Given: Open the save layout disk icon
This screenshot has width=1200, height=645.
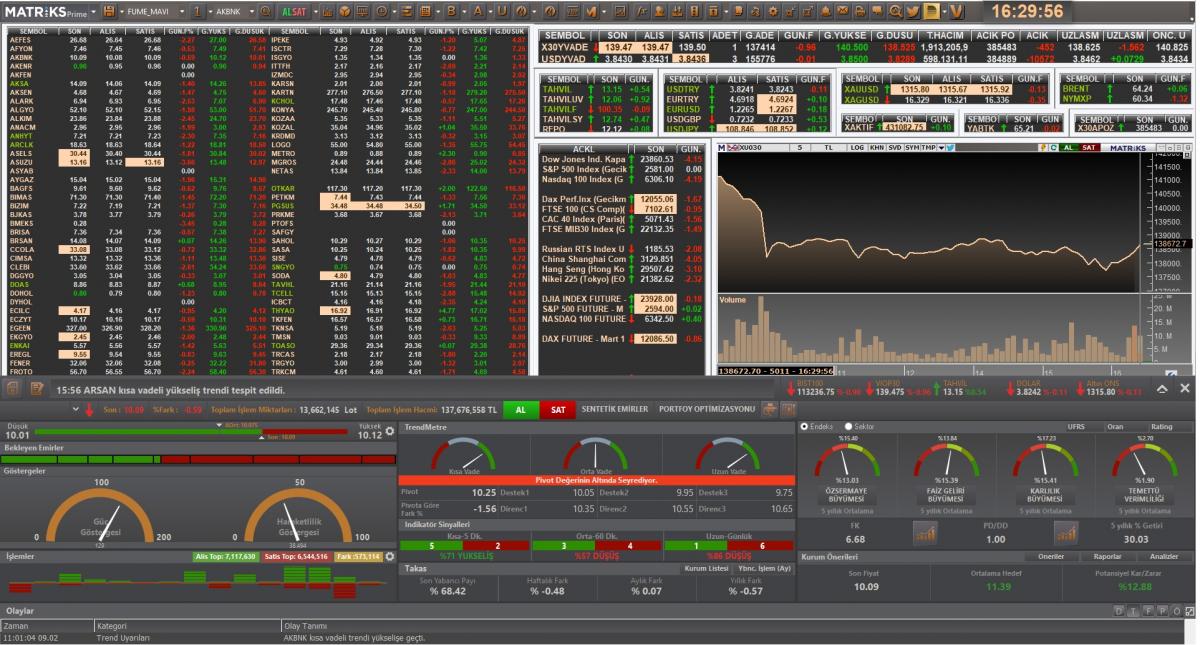Looking at the screenshot, I should pos(109,11).
